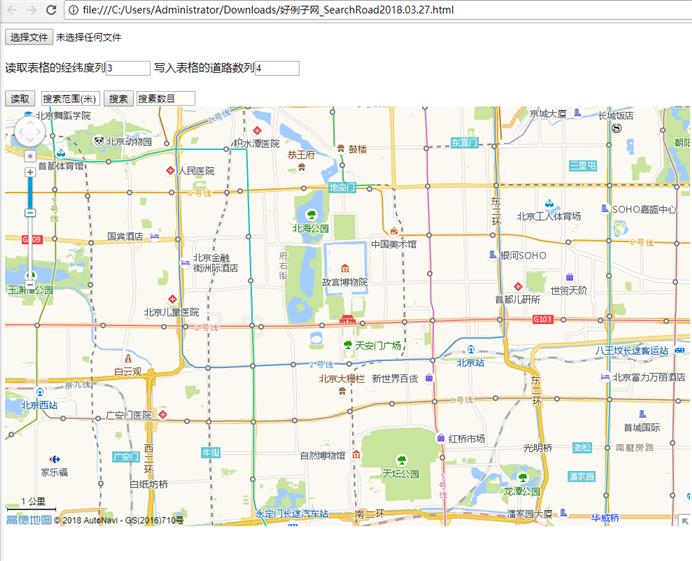The image size is (692, 561).
Task: Click the 地安门 label on the map
Action: click(x=342, y=188)
